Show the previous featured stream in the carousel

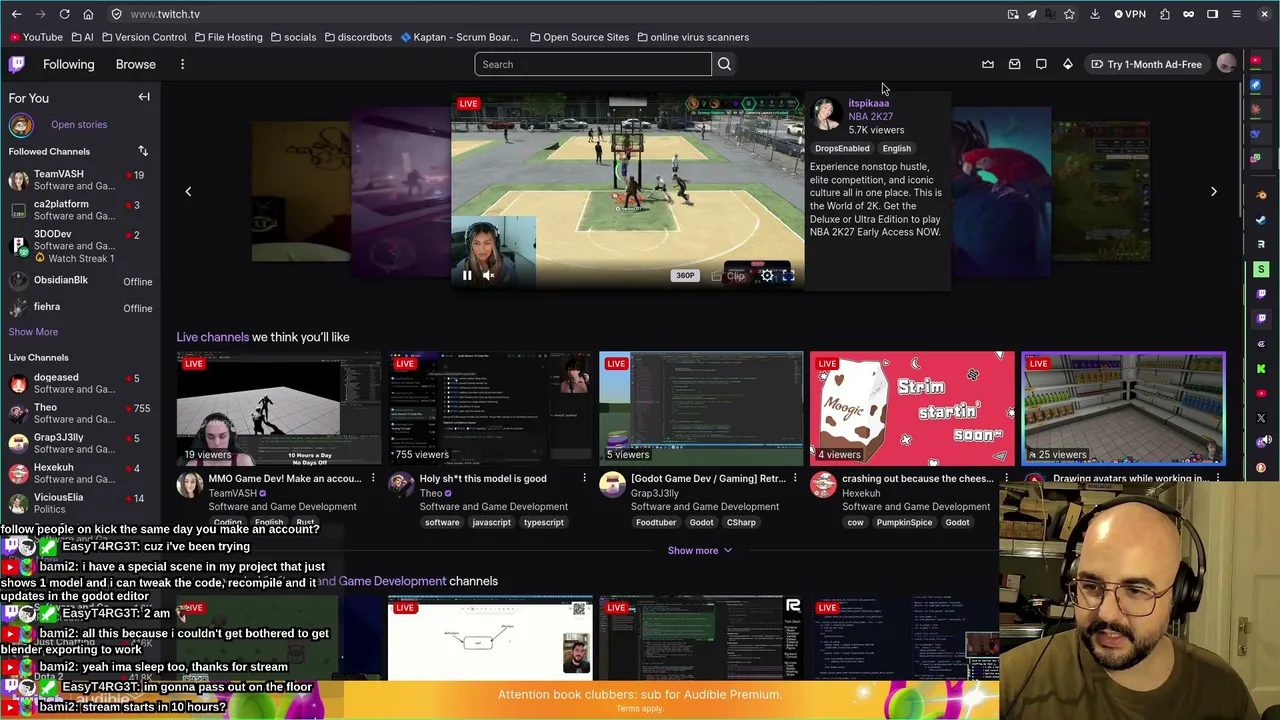point(188,191)
